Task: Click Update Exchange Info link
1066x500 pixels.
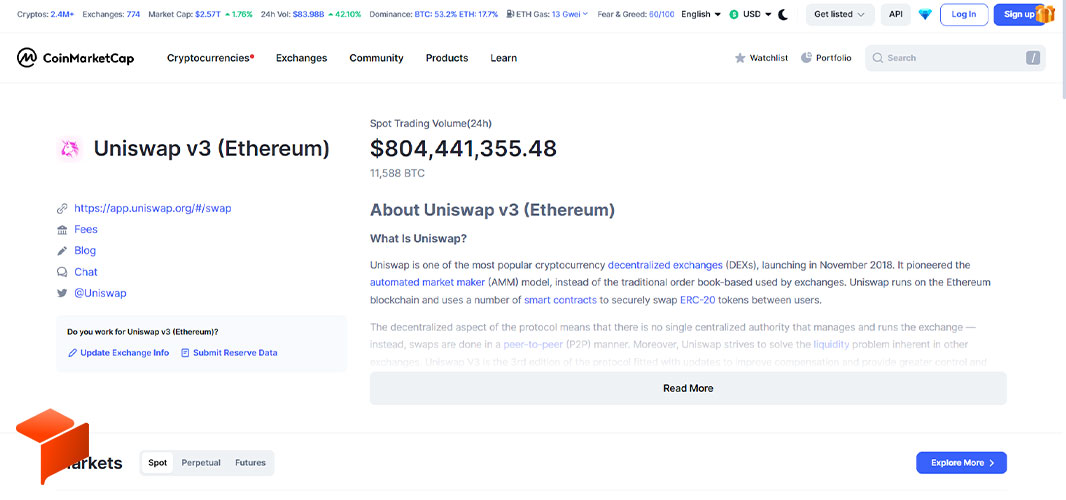Action: [x=119, y=352]
